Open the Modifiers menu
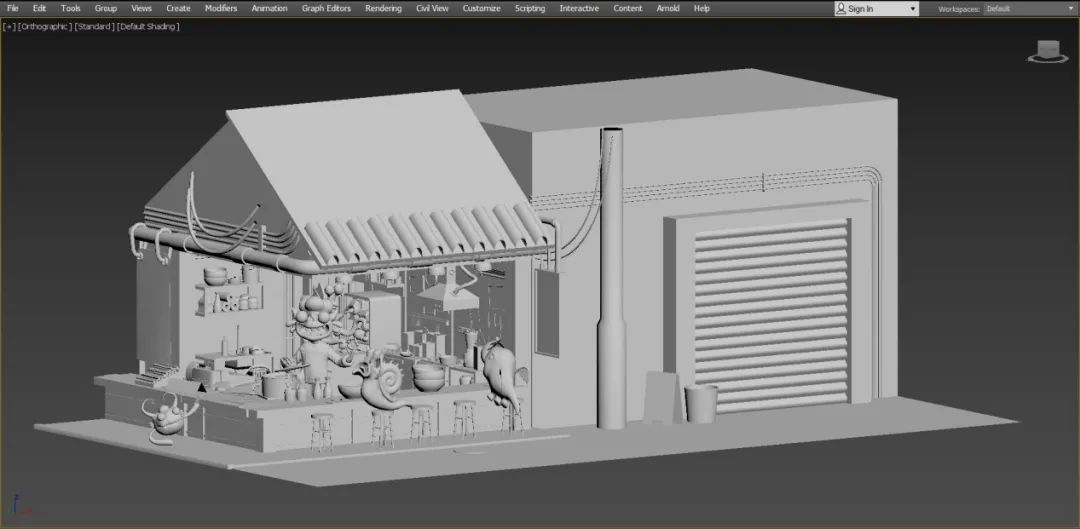 [x=221, y=8]
